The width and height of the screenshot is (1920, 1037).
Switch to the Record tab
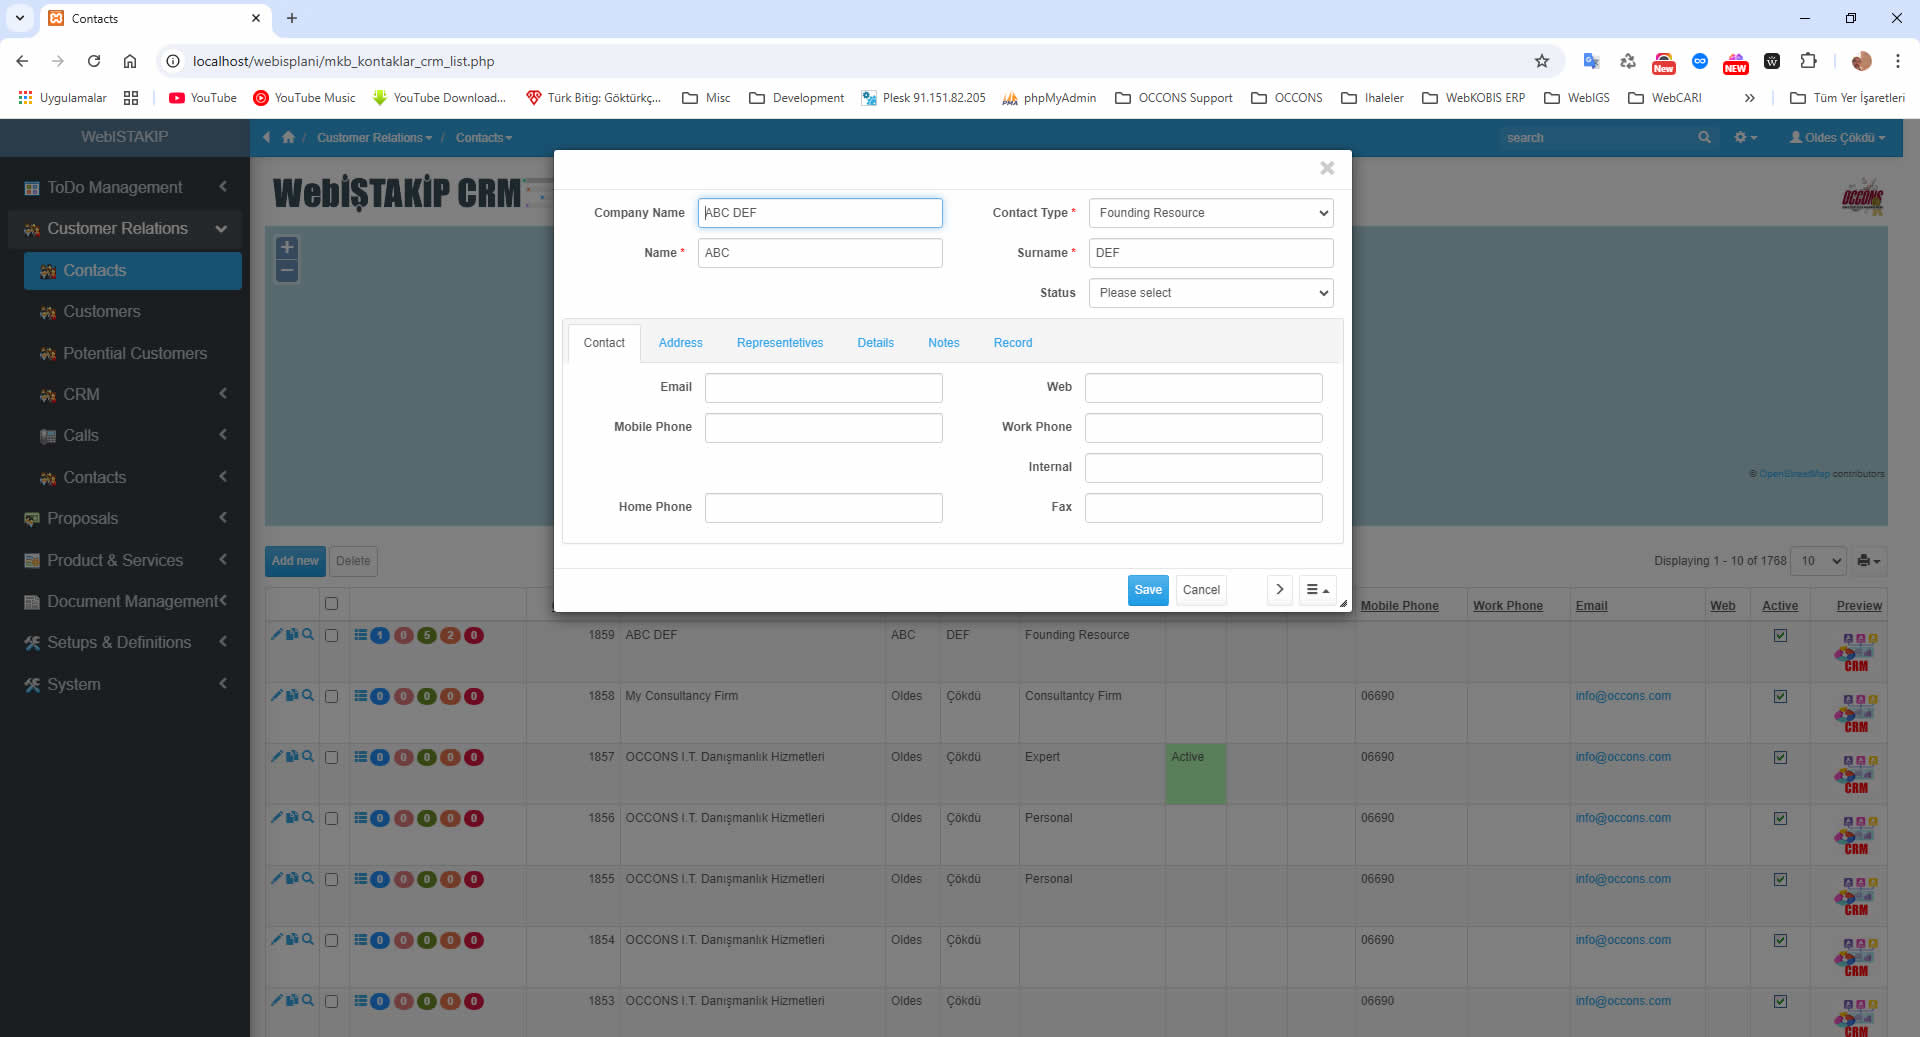[x=1012, y=343]
